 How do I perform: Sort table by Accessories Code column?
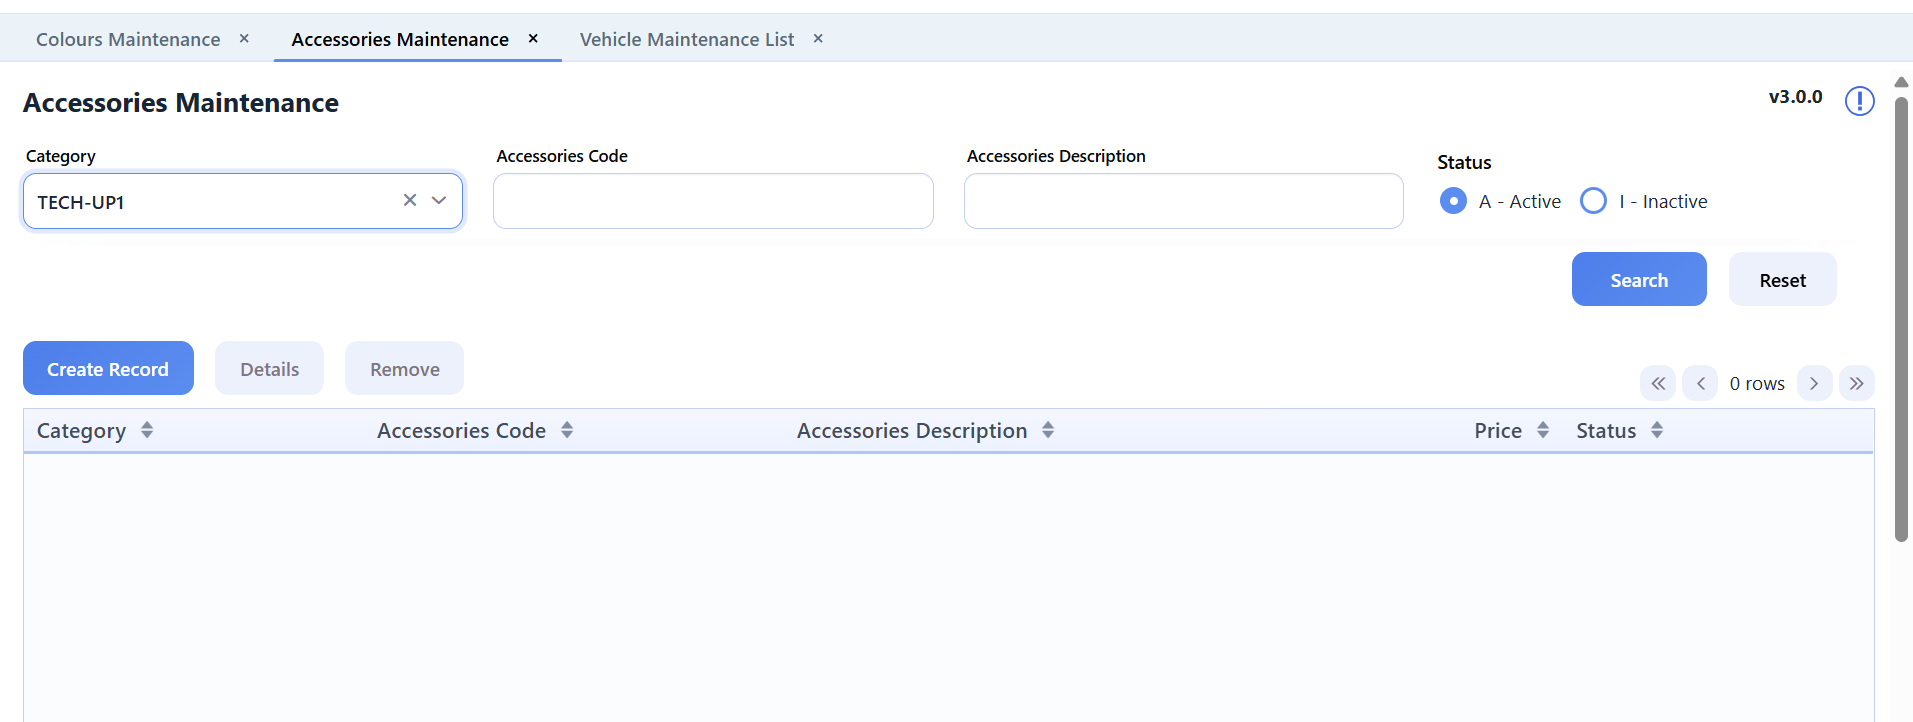pyautogui.click(x=567, y=430)
